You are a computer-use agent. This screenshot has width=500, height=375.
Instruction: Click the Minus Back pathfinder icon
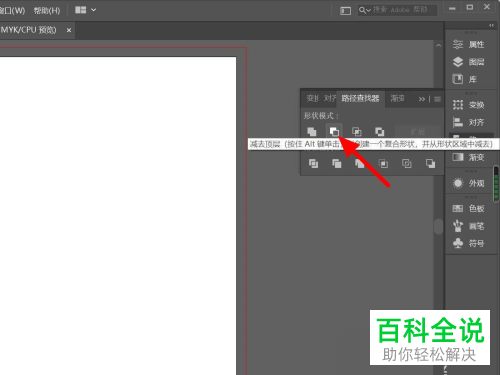click(430, 163)
